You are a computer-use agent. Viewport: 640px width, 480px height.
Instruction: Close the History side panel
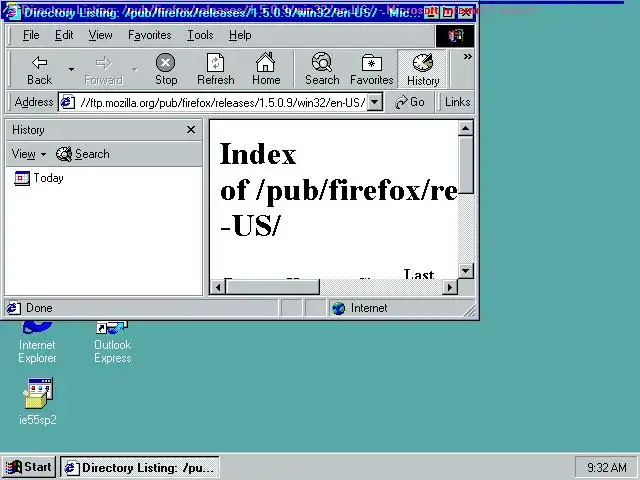(x=191, y=130)
